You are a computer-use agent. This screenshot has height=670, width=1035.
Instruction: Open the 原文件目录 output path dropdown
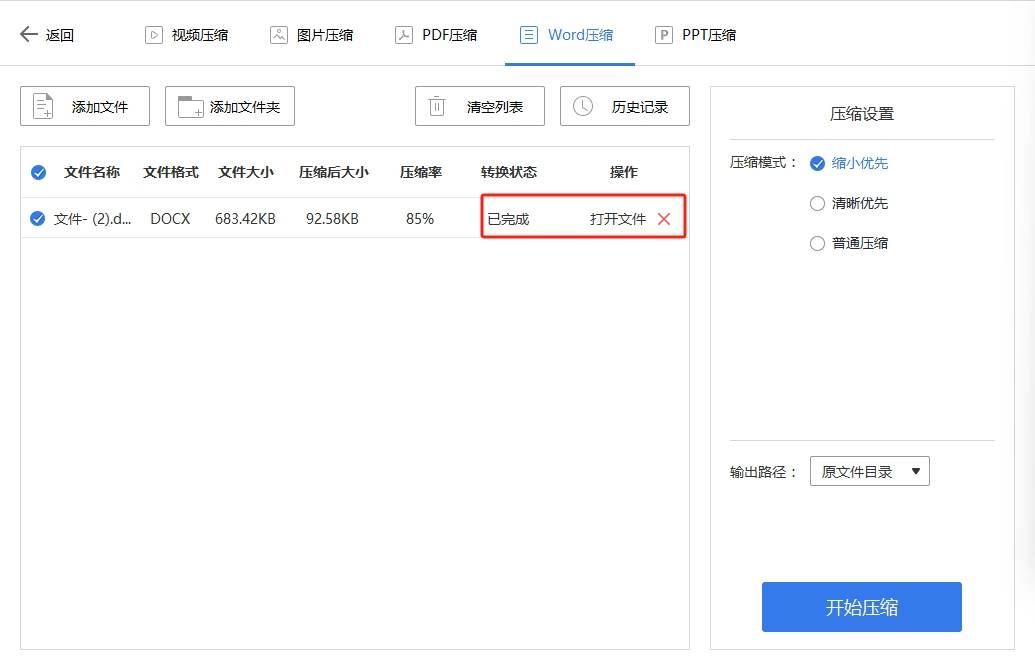click(869, 471)
